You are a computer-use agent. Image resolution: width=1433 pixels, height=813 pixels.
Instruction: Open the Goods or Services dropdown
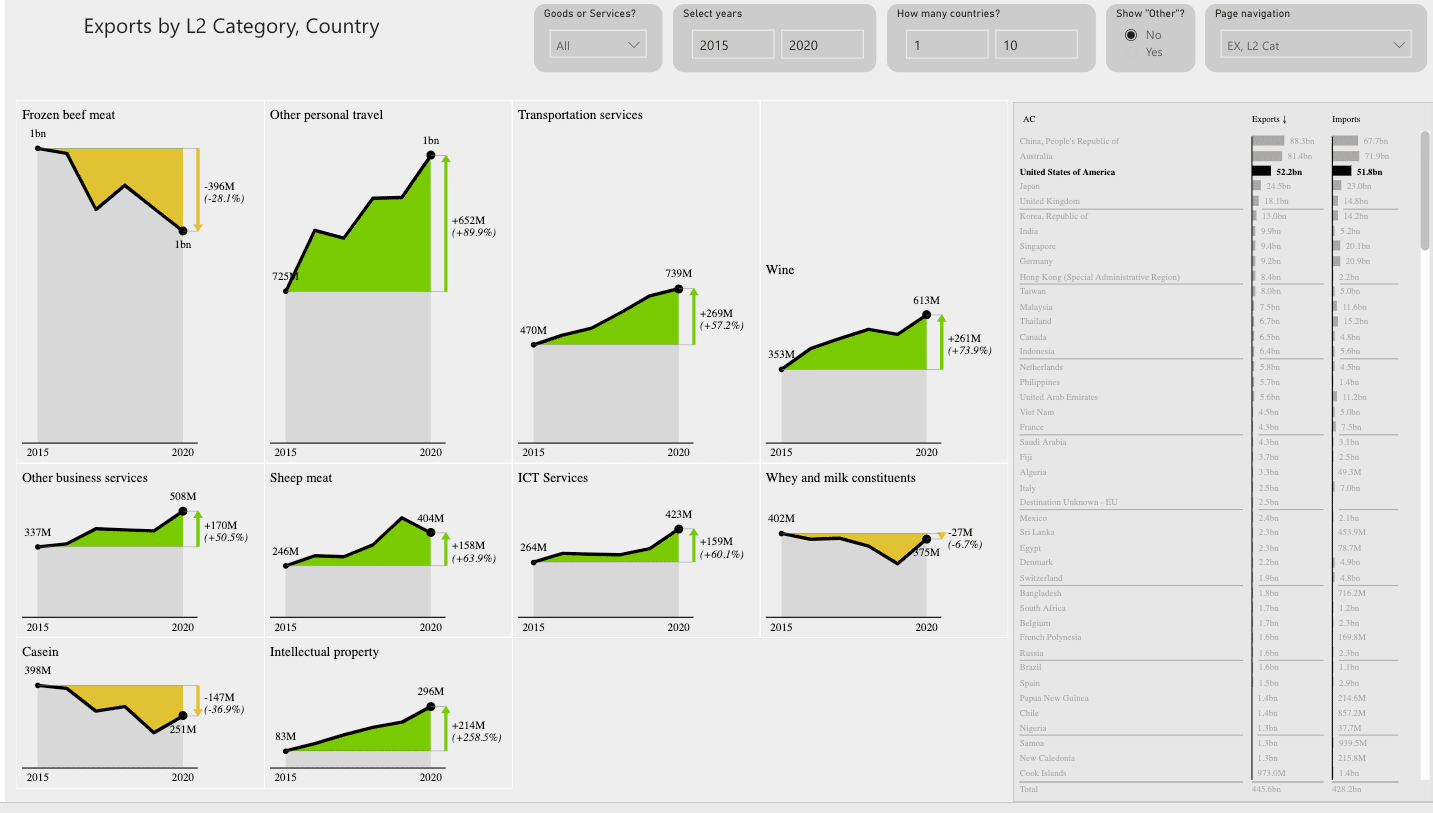click(x=598, y=45)
